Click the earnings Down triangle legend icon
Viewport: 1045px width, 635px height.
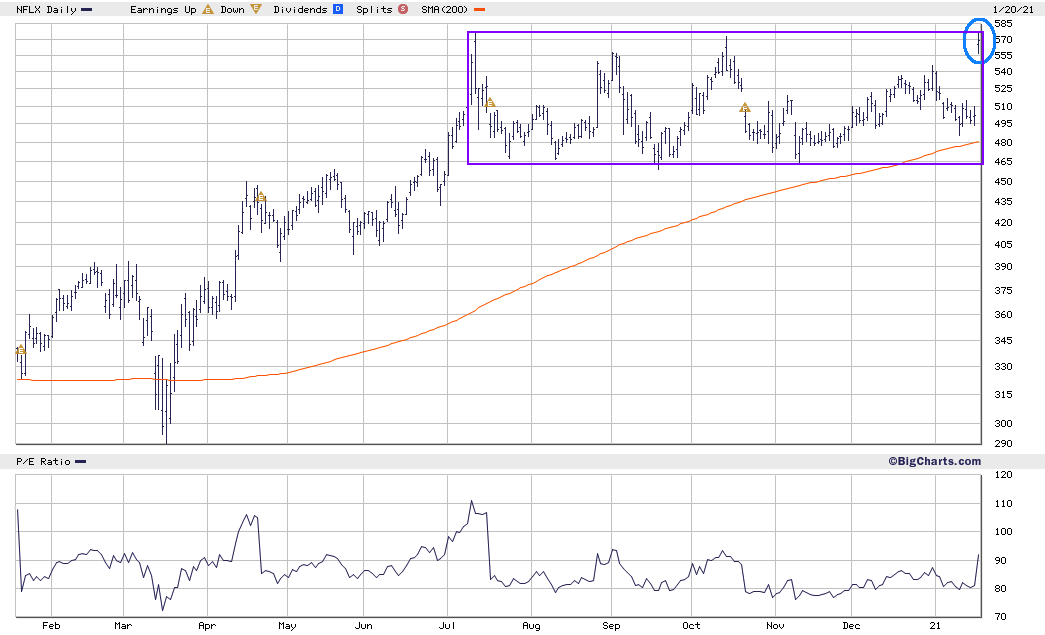click(256, 9)
